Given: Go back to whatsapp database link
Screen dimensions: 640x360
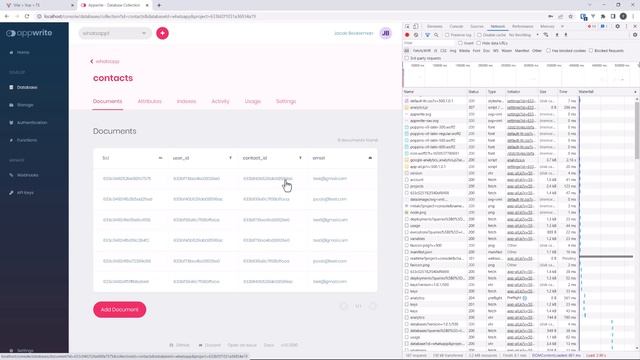Looking at the screenshot, I should click(107, 61).
